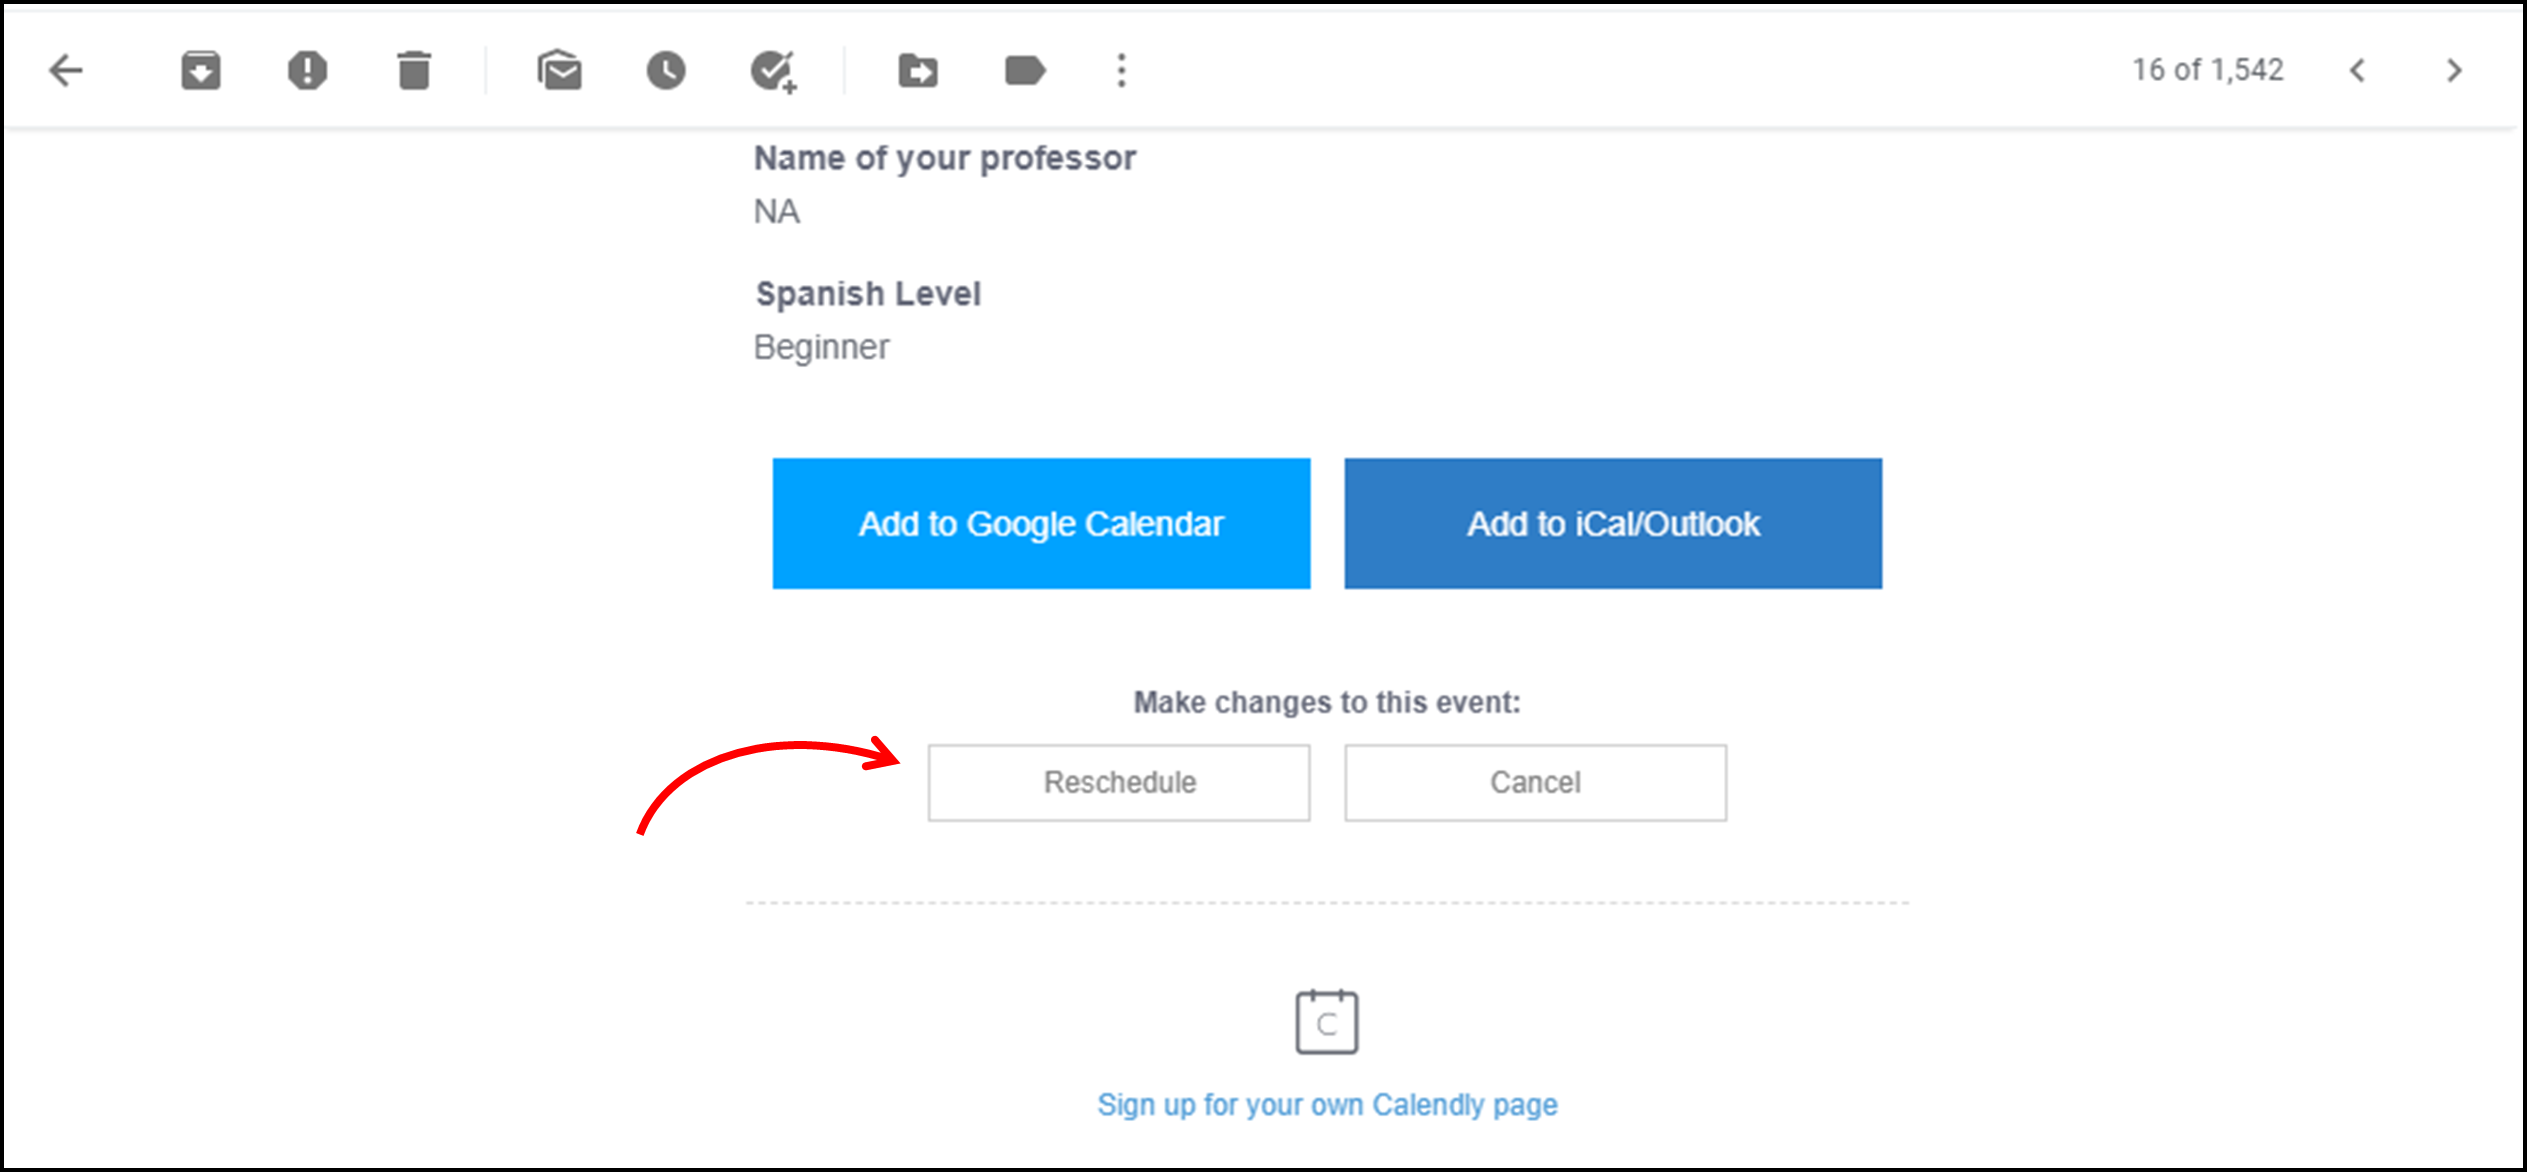
Task: Open the More options three-dot menu
Action: pyautogui.click(x=1122, y=70)
